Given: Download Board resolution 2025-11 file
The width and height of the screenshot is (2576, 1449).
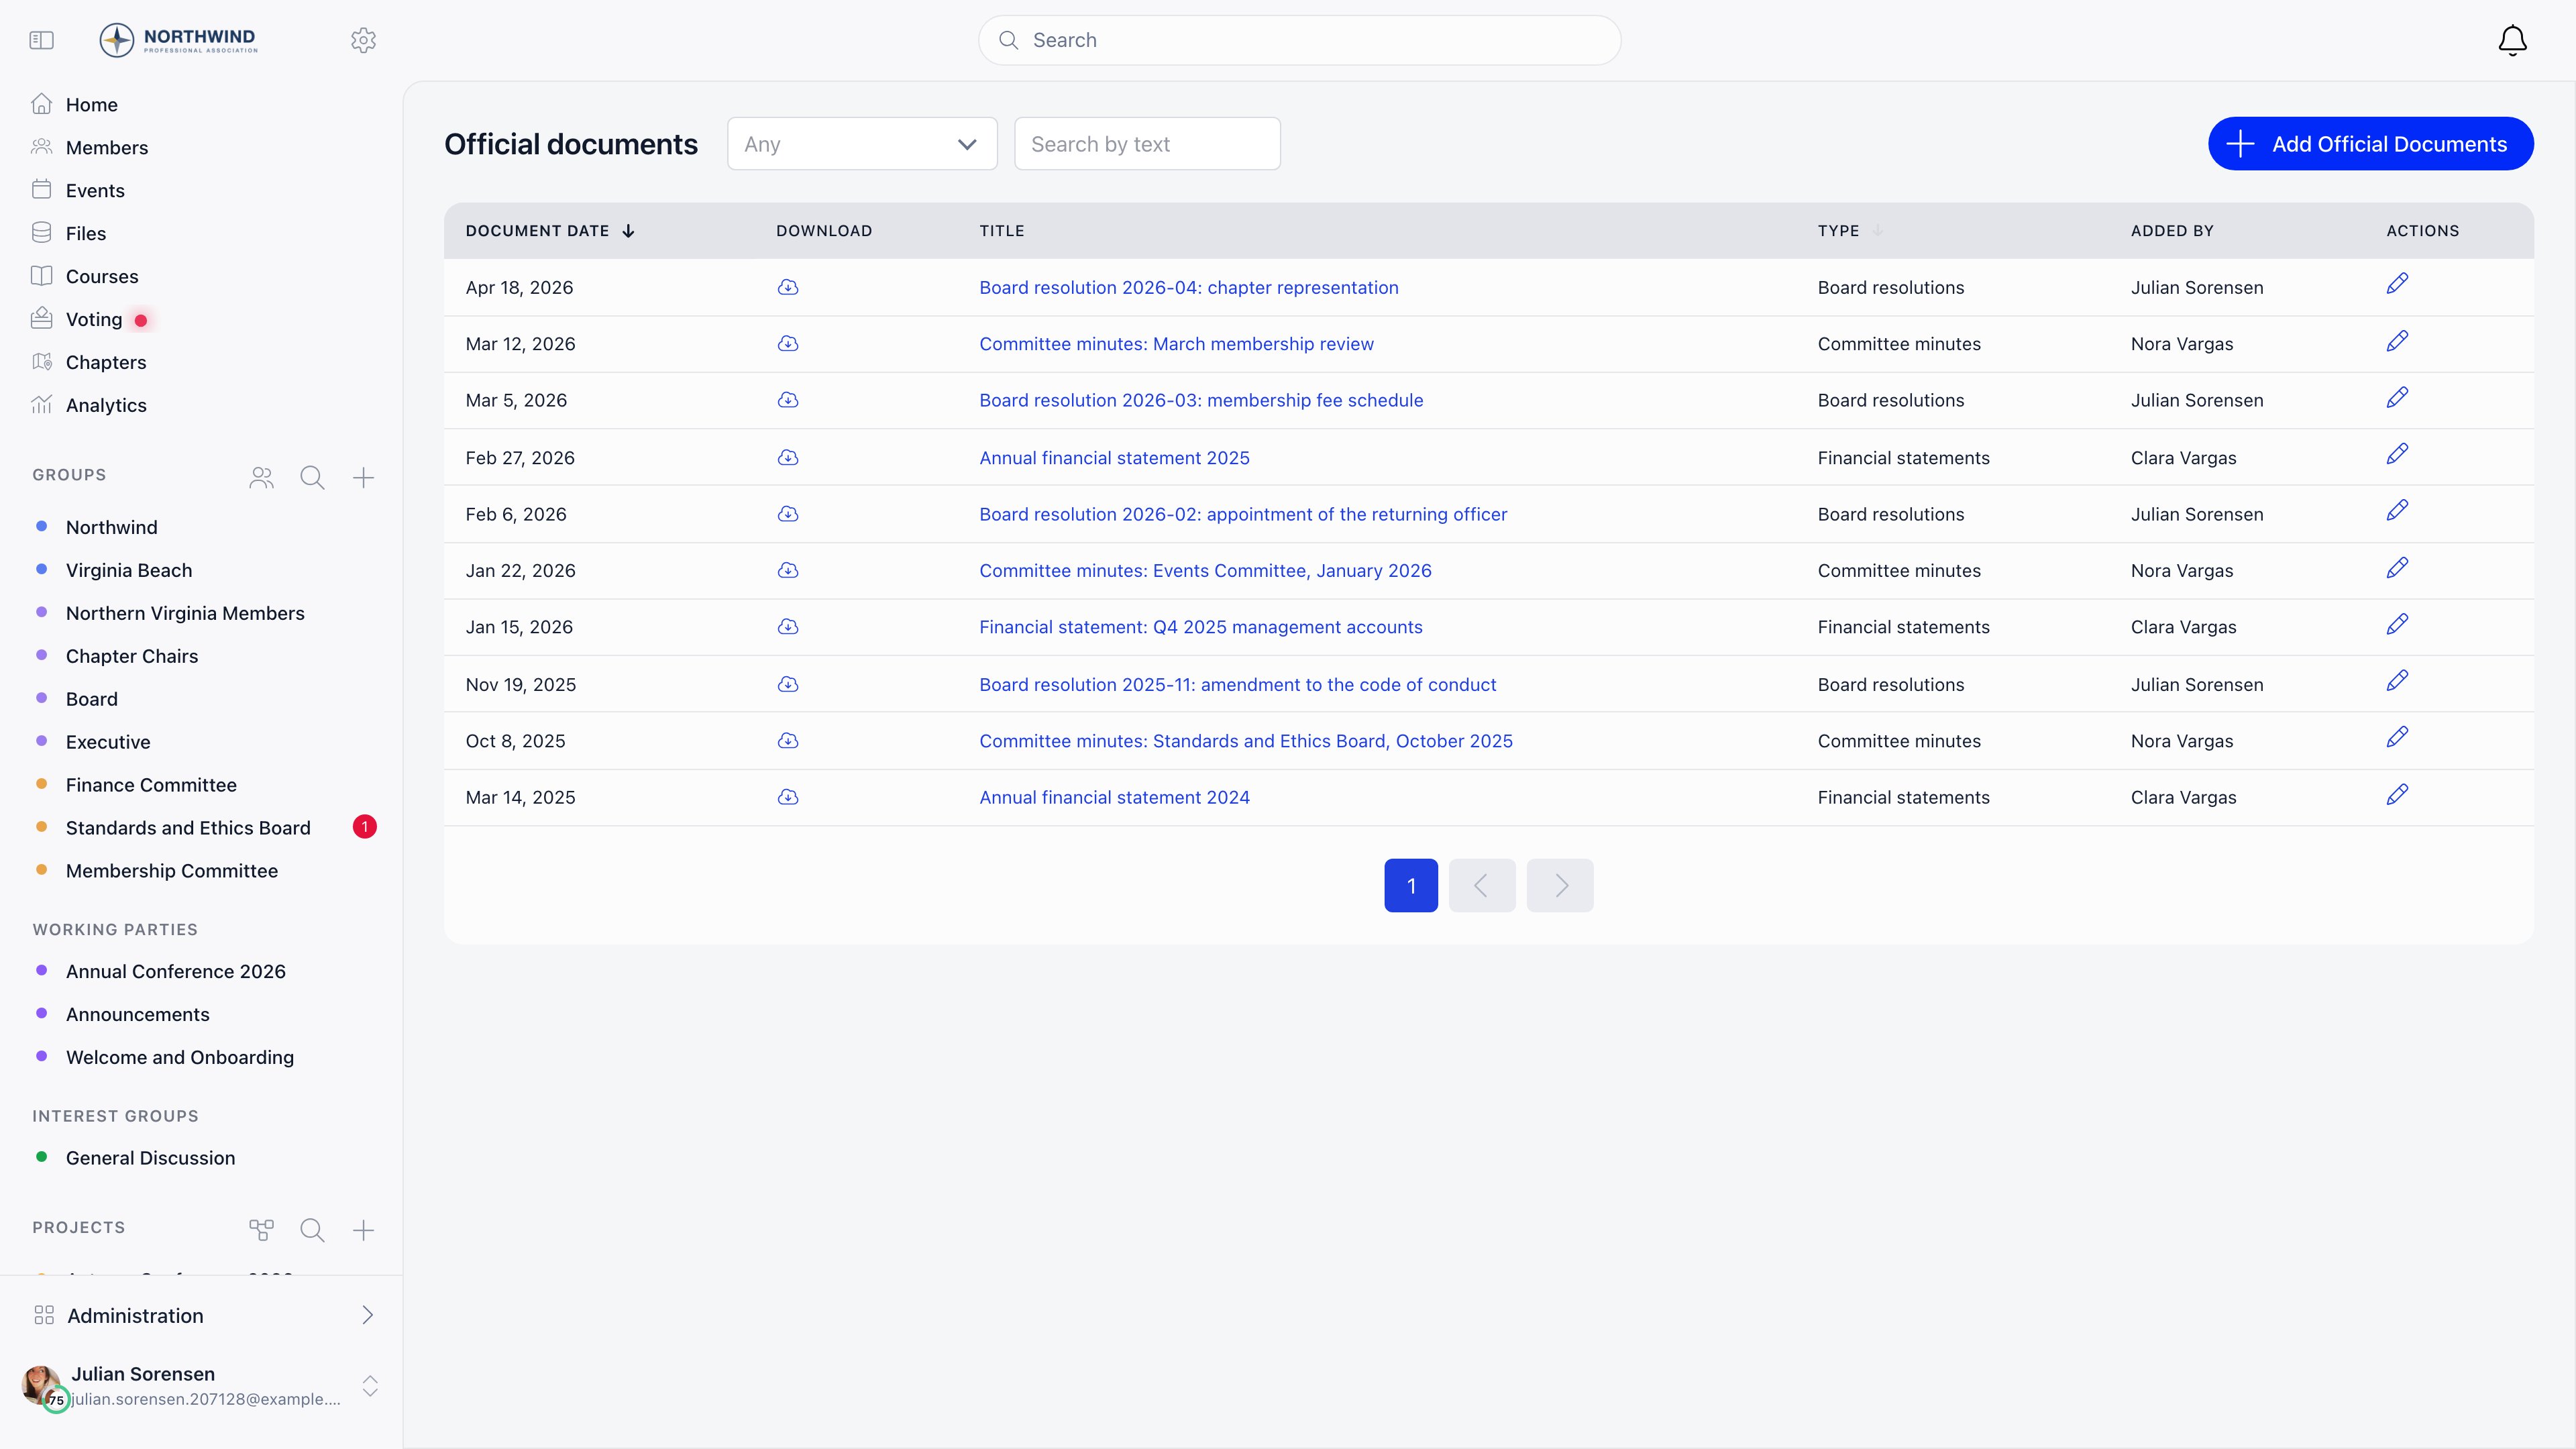Looking at the screenshot, I should point(788,684).
